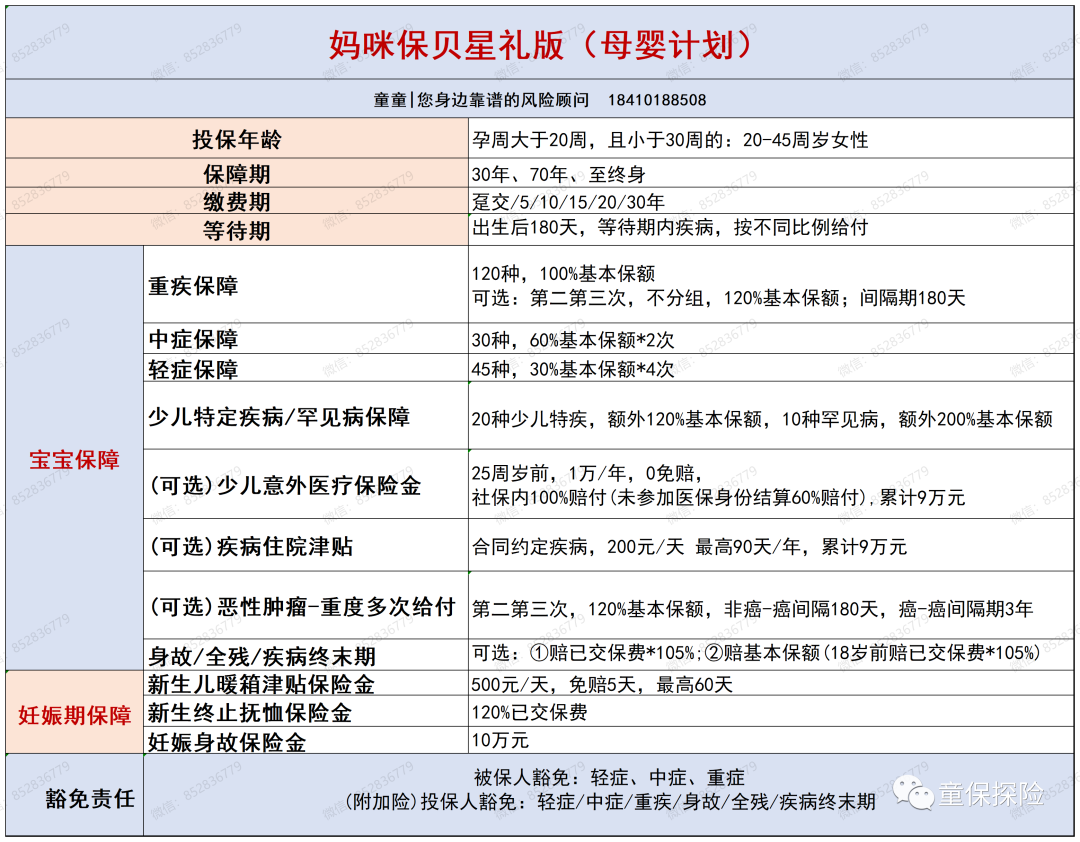Select the subtitle row '童童|您身边靠谱的风险顾问'
Screen dimensions: 1080x842
click(539, 99)
